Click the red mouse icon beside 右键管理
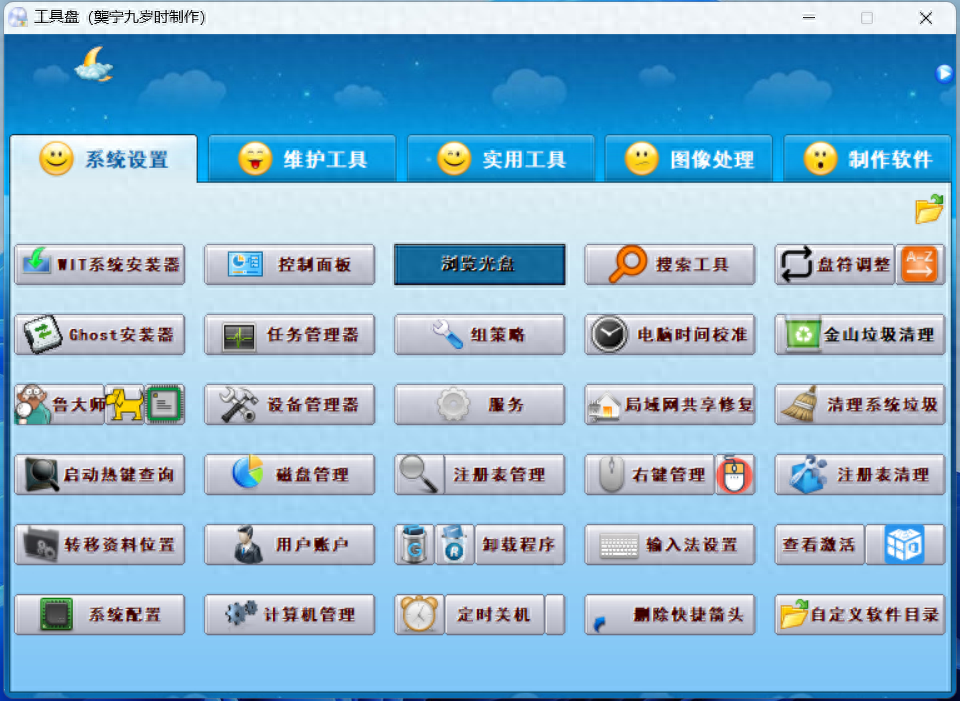The height and width of the screenshot is (701, 960). pos(734,475)
